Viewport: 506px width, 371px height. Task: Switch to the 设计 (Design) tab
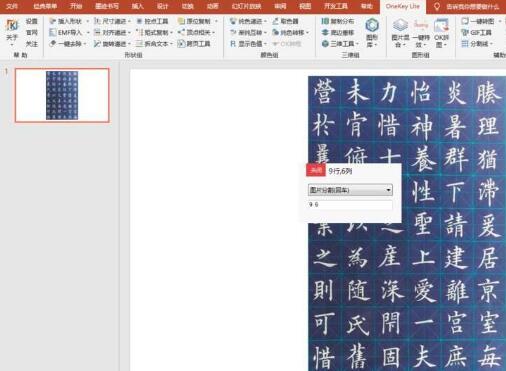pos(163,6)
